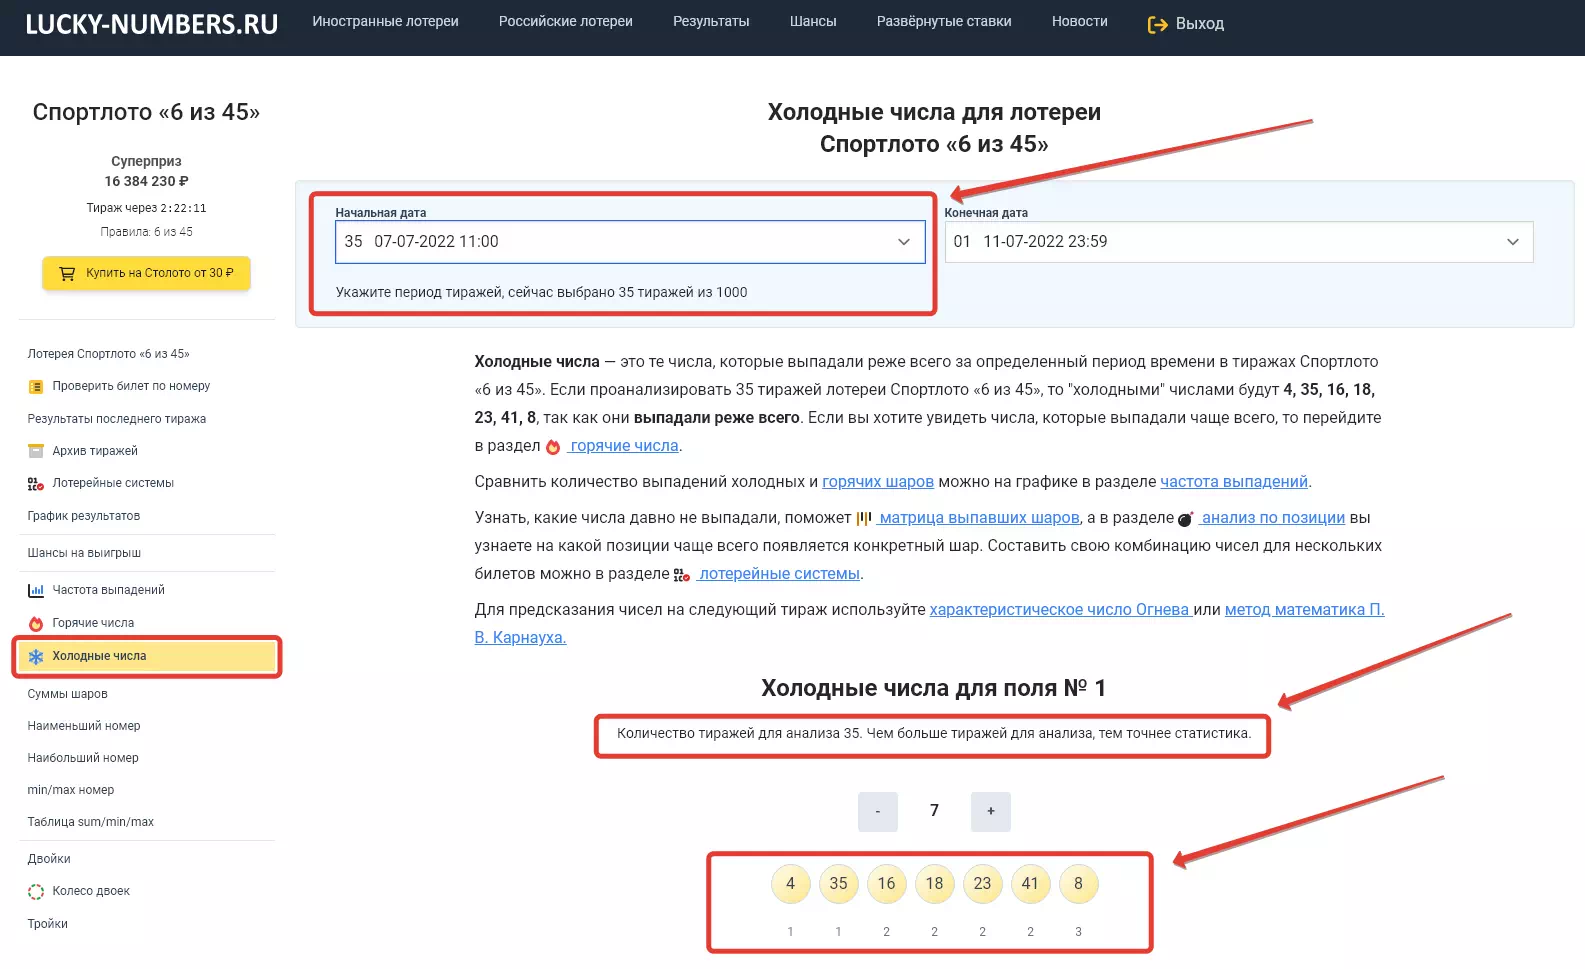The height and width of the screenshot is (969, 1585).
Task: Click the shopping cart icon on the buy button
Action: point(67,273)
